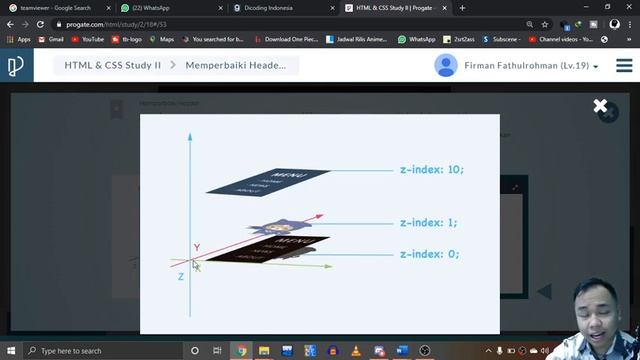Open the Apps bookmark
Screen dimensions: 640x360
pyautogui.click(x=19, y=39)
